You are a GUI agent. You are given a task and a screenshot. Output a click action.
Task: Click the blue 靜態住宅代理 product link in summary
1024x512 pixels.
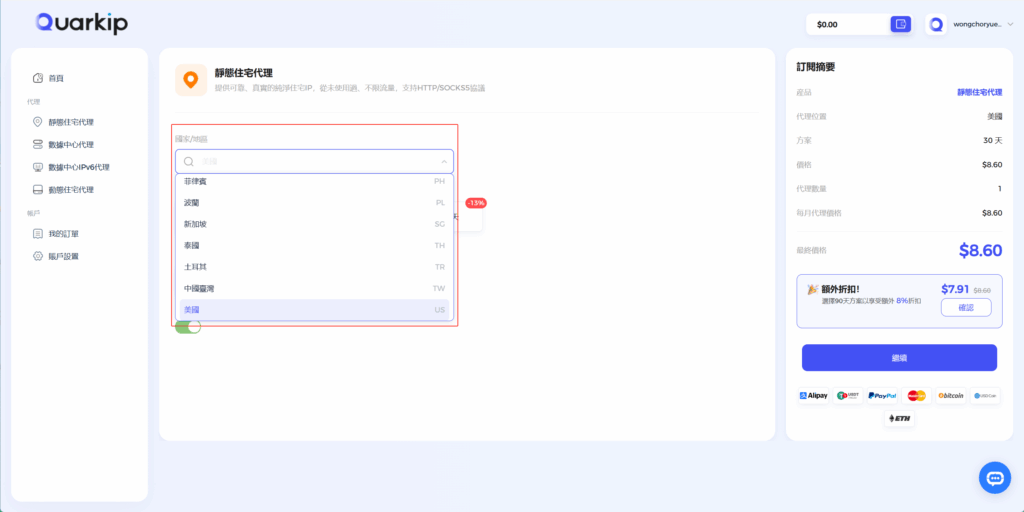click(x=980, y=92)
